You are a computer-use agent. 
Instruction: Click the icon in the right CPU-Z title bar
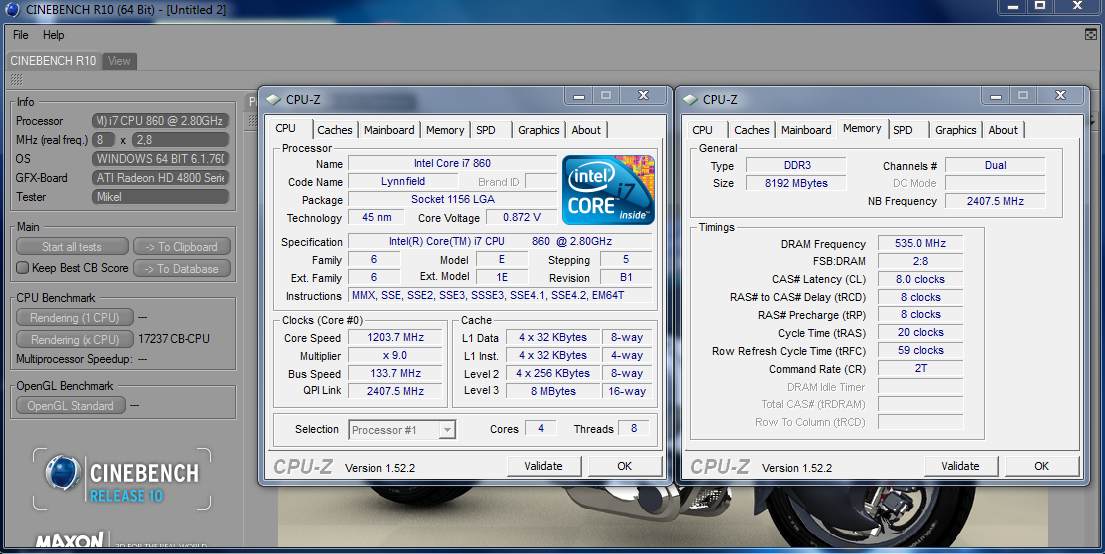click(691, 100)
